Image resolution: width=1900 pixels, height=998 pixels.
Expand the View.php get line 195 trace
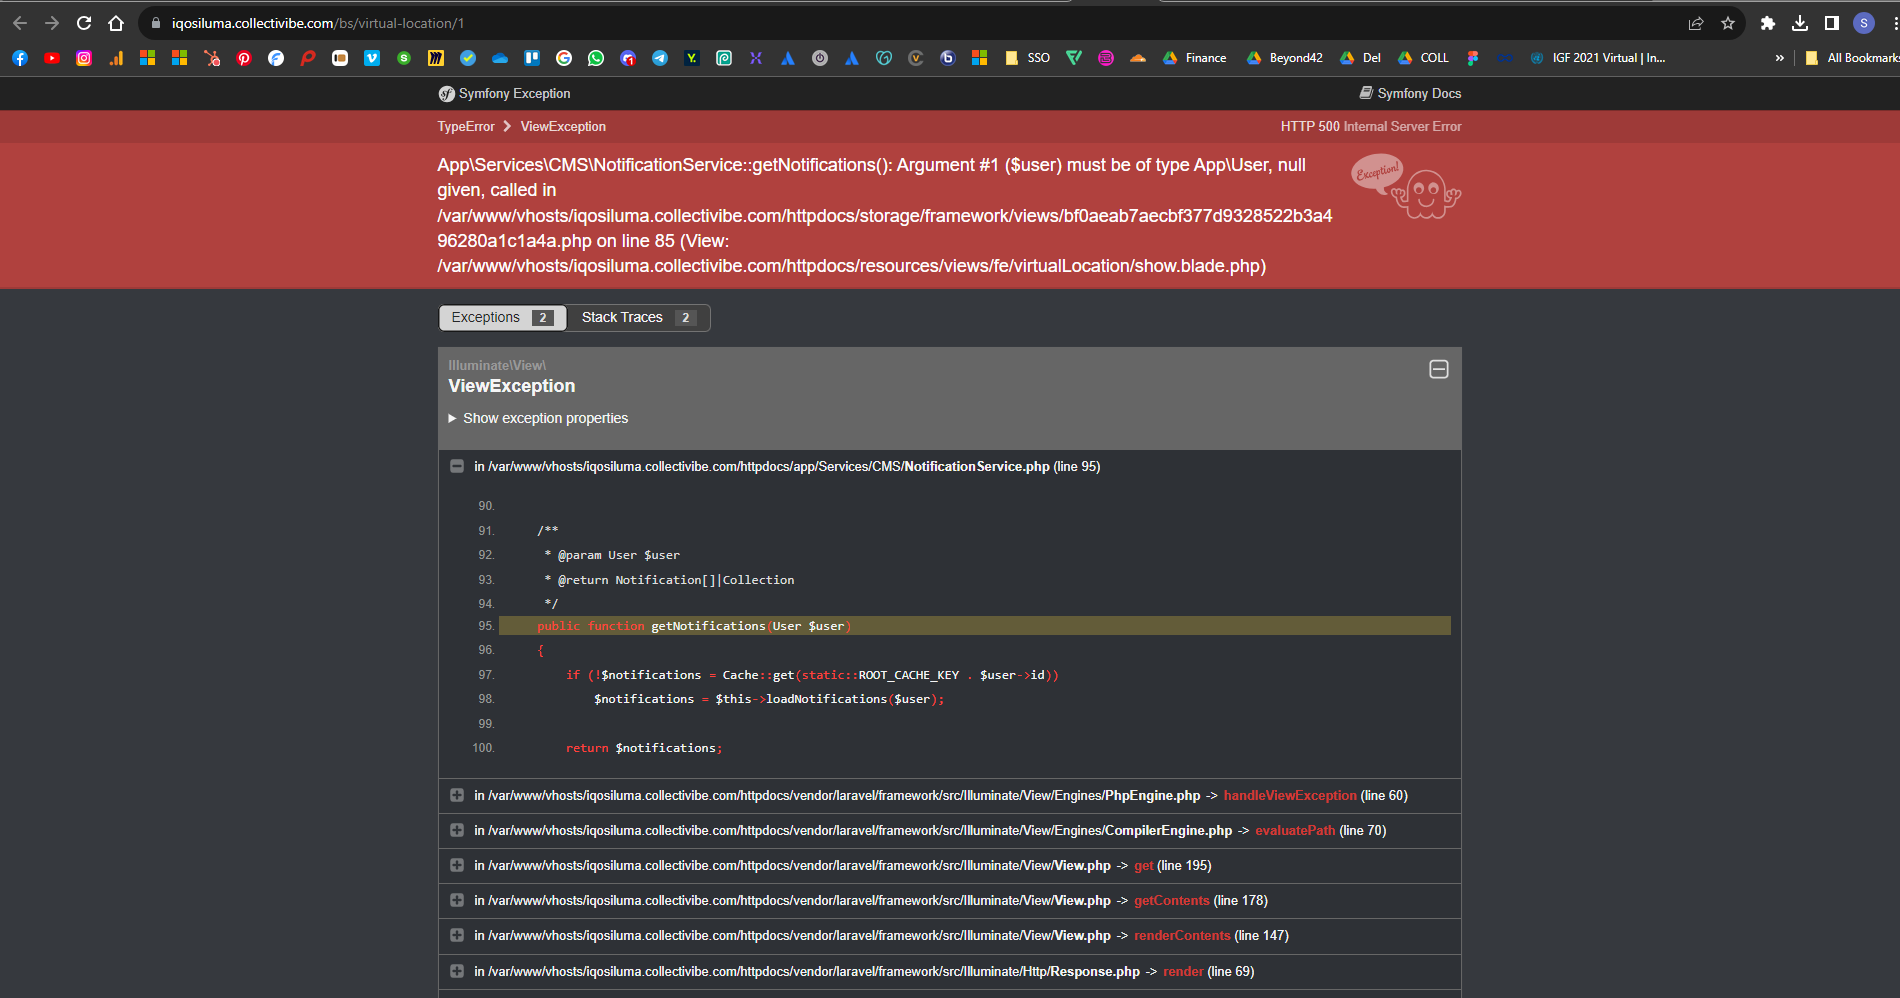457,865
